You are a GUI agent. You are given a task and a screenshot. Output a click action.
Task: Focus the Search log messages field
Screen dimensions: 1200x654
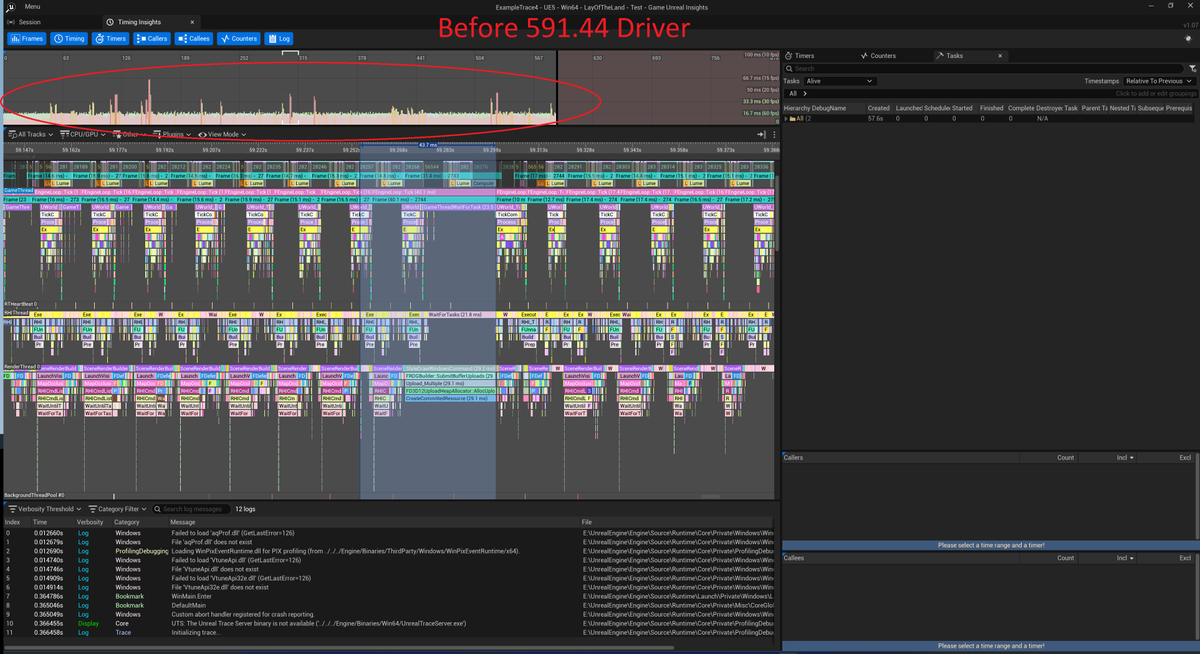coord(190,509)
